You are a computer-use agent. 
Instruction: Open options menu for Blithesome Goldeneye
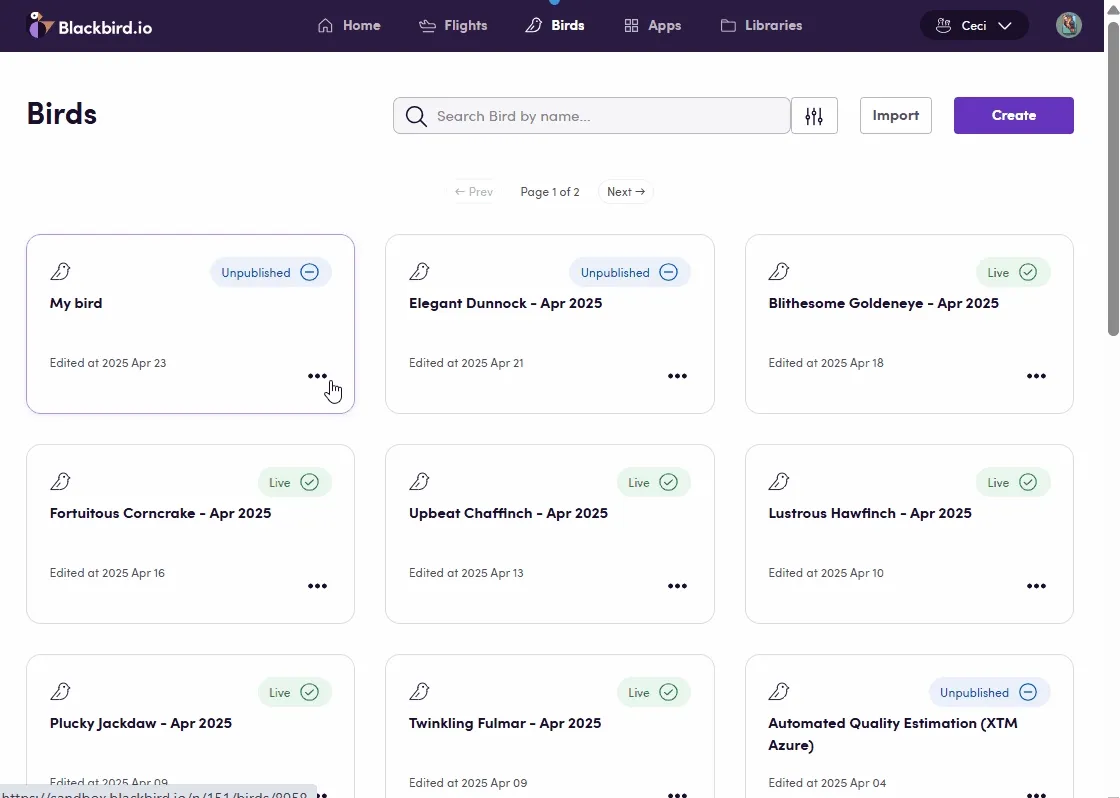(1036, 376)
